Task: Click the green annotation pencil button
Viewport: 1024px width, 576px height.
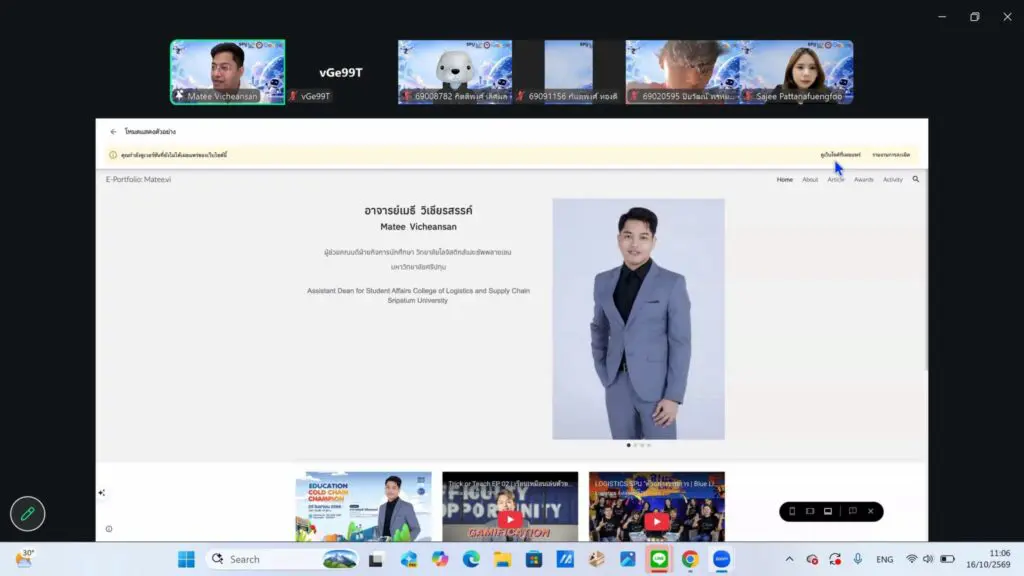Action: (x=27, y=514)
